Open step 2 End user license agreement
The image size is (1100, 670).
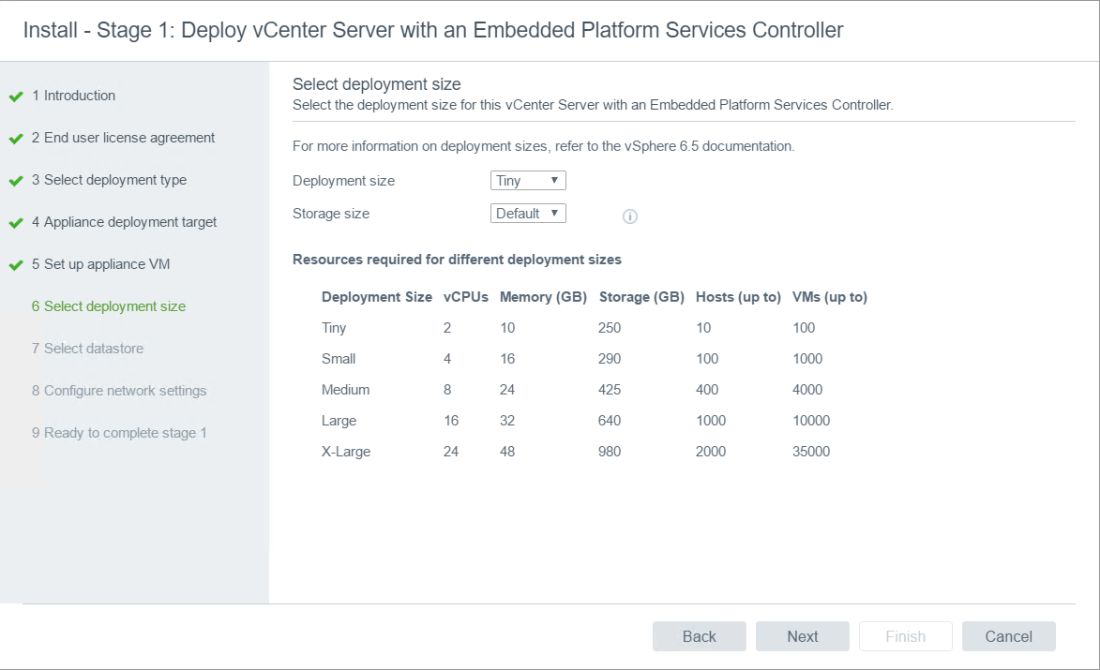tap(128, 138)
